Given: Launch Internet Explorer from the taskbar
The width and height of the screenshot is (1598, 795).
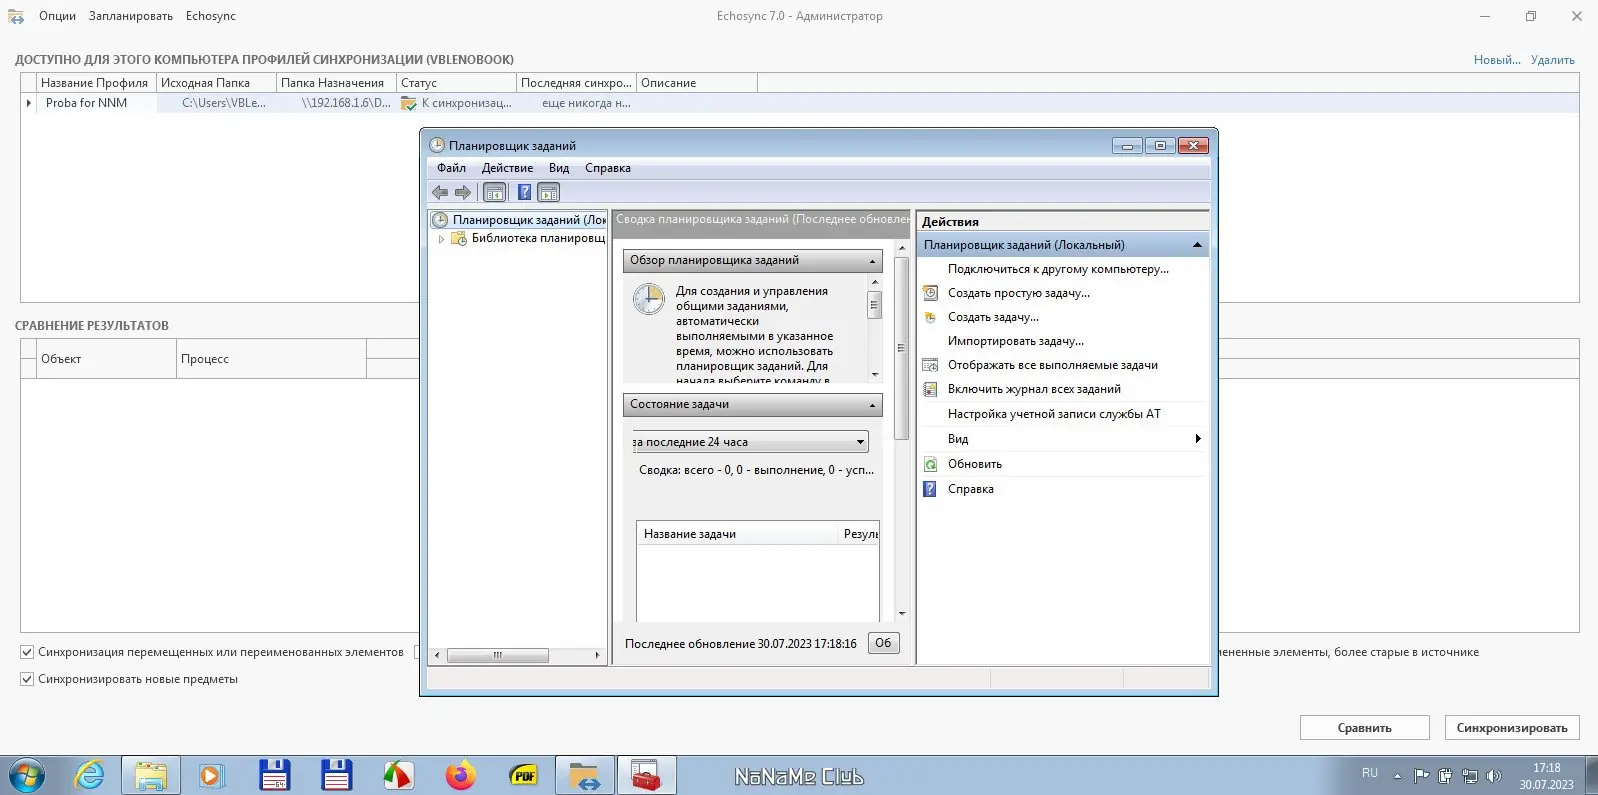Looking at the screenshot, I should coord(89,775).
